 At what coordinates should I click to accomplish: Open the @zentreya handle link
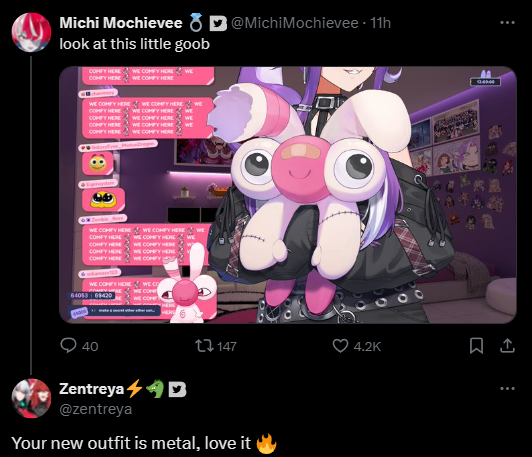[95, 409]
